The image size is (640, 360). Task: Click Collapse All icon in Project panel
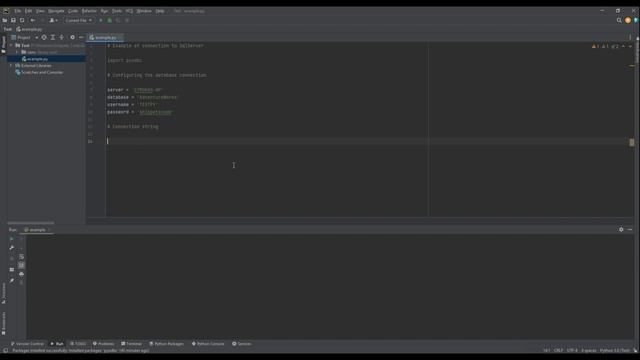point(62,38)
